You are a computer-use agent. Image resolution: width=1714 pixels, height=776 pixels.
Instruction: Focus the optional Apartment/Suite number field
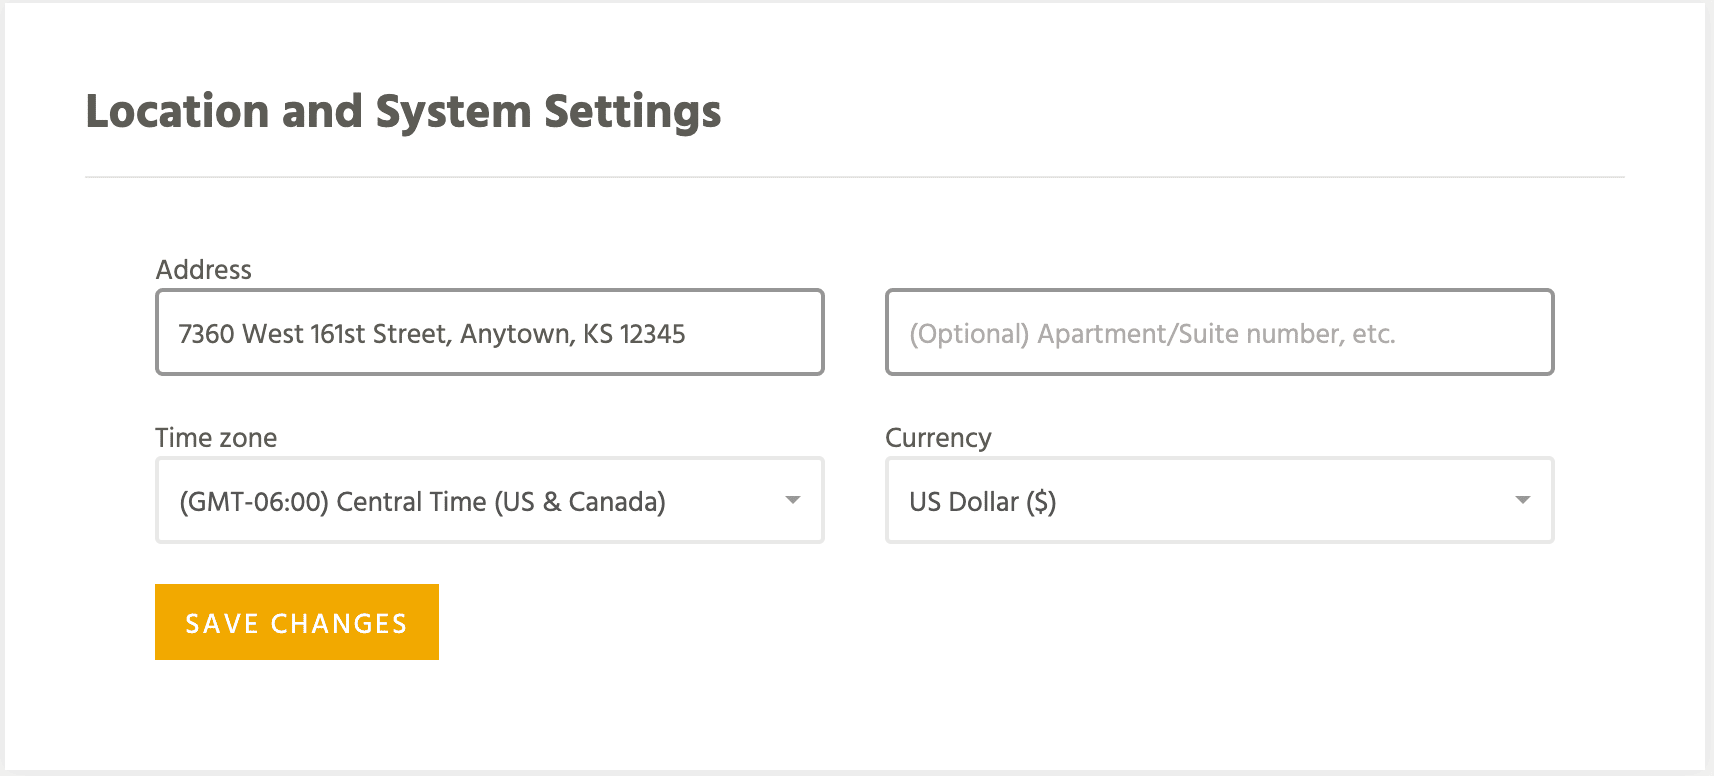pos(1220,332)
